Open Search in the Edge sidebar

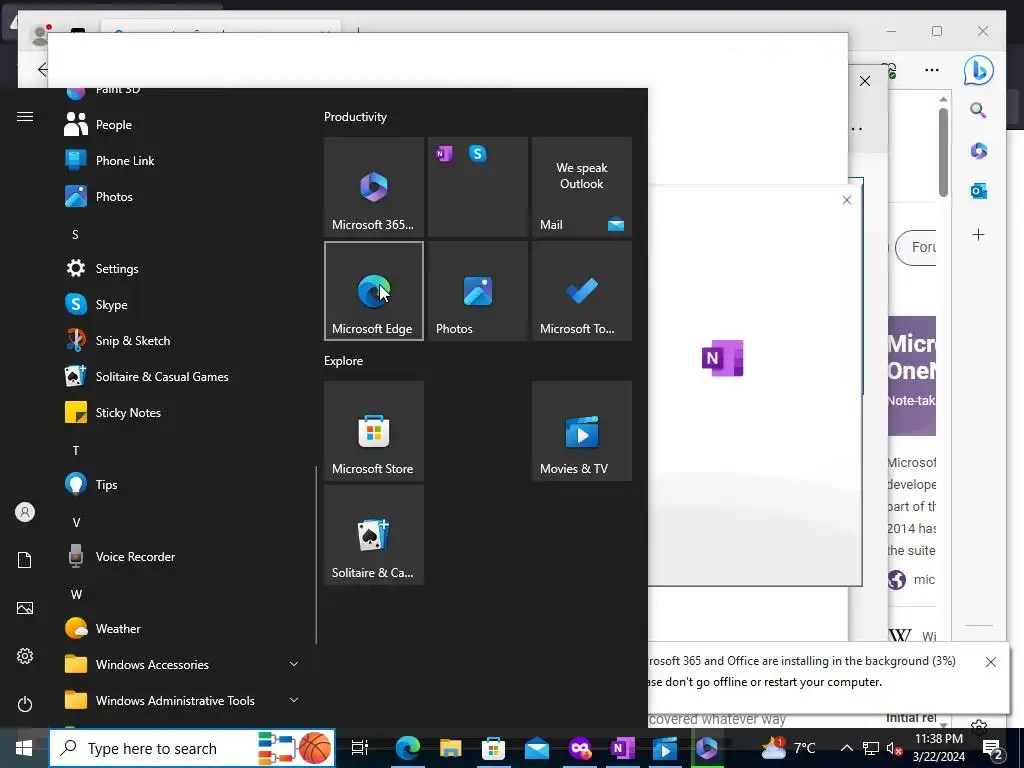pos(978,110)
